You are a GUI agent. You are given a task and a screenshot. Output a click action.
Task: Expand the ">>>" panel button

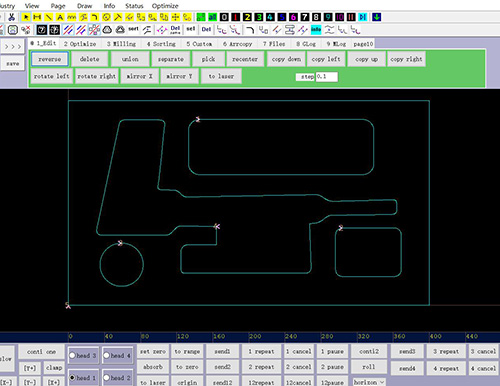pos(13,47)
